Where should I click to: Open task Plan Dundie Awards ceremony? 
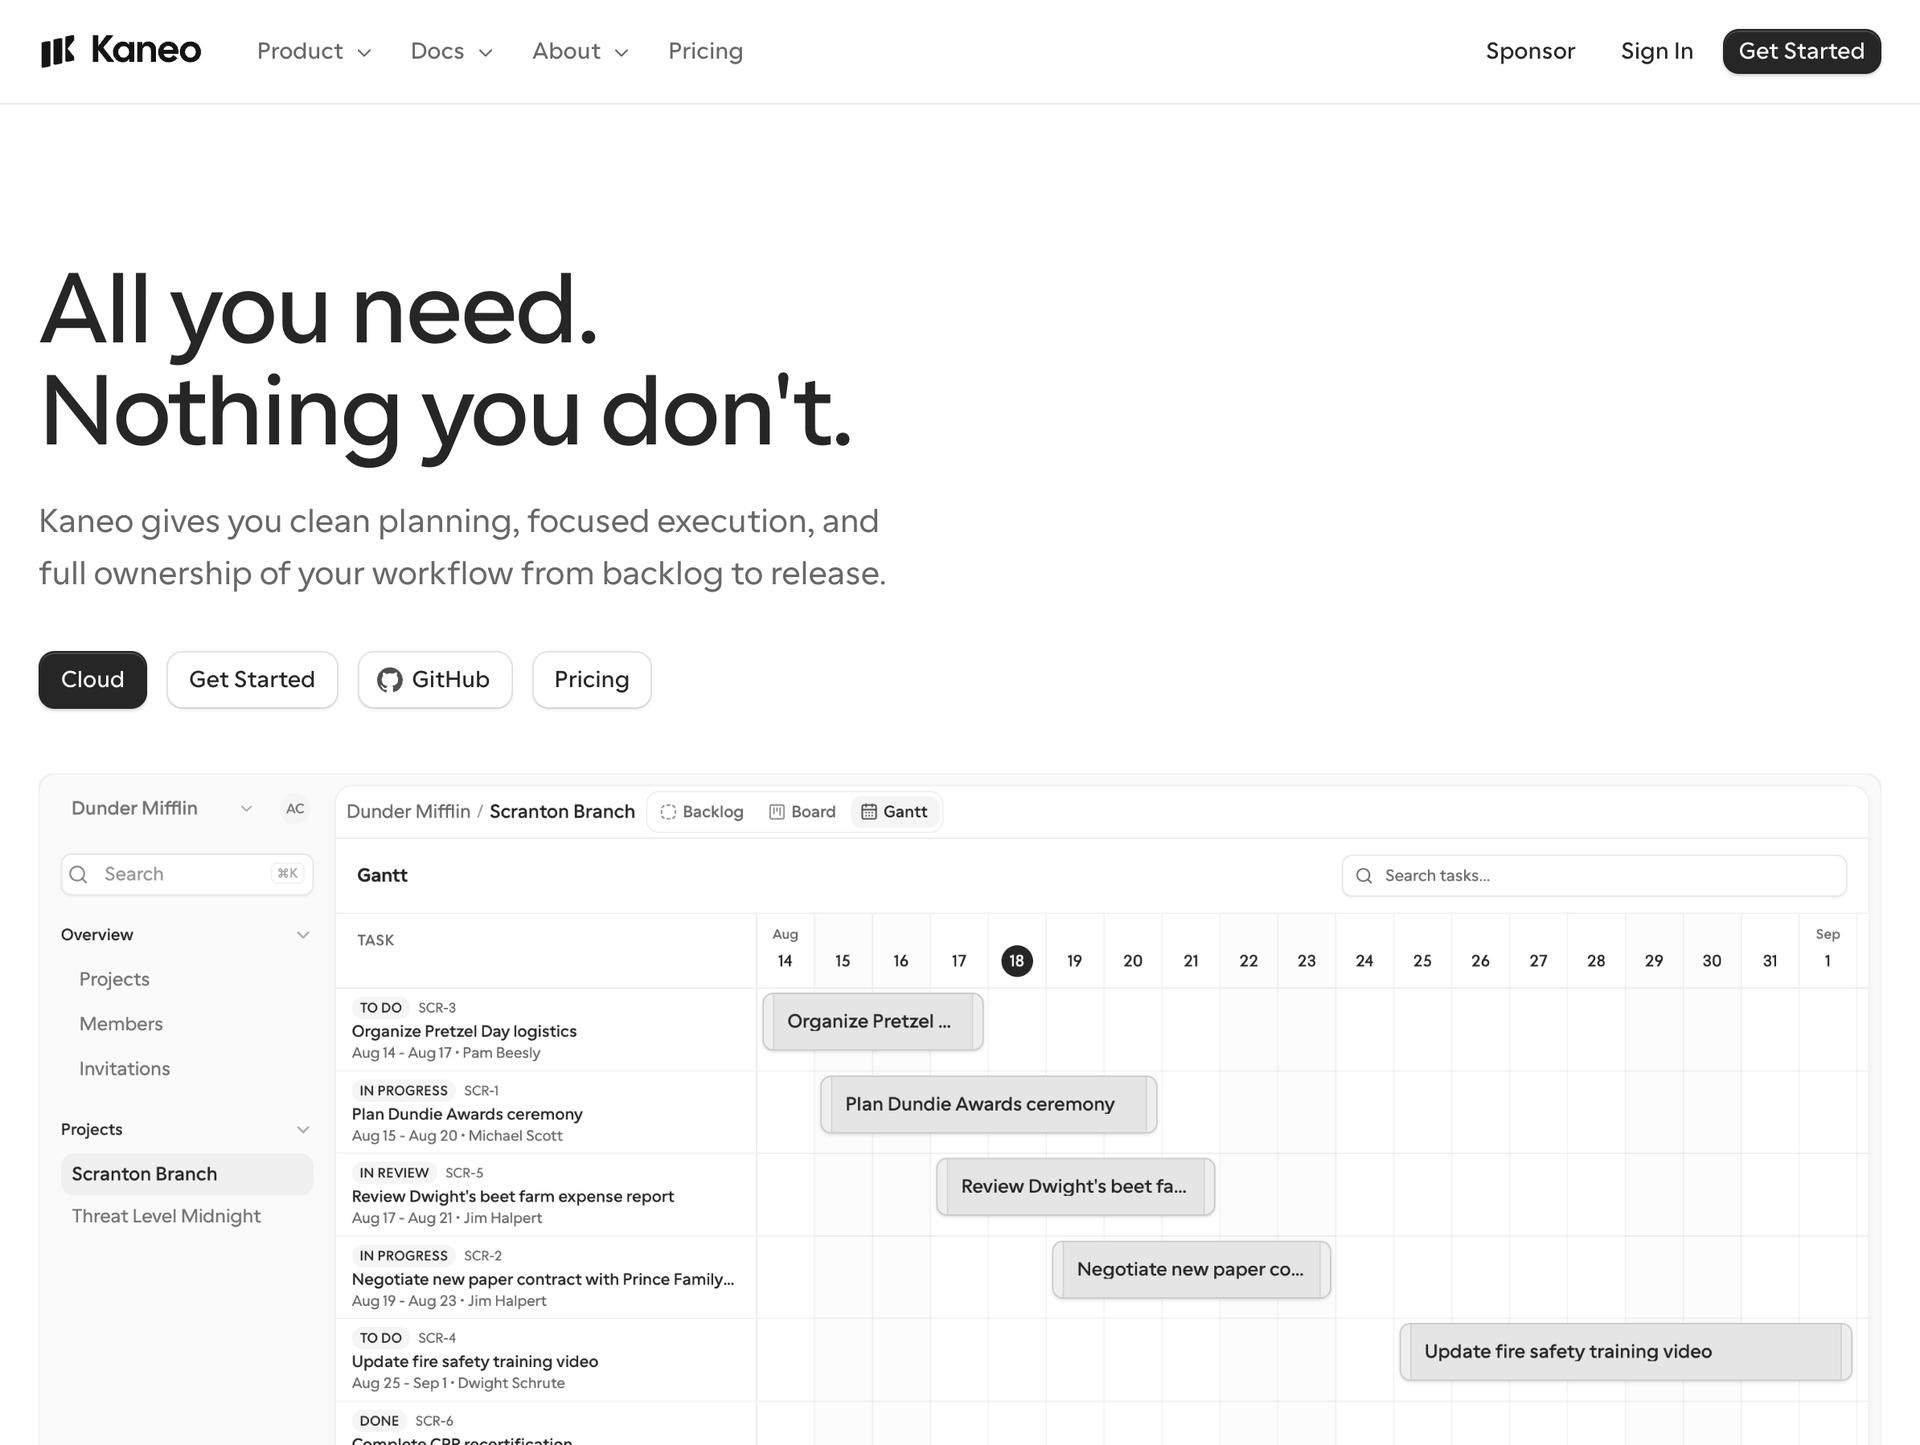467,1114
